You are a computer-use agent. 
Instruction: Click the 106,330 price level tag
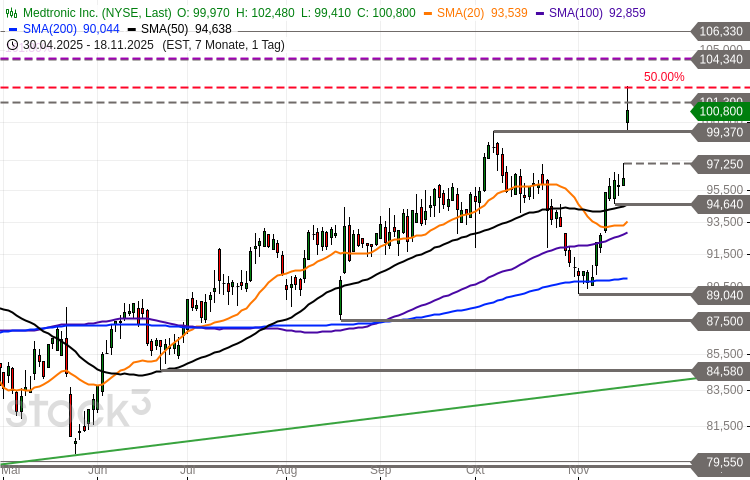pyautogui.click(x=720, y=31)
